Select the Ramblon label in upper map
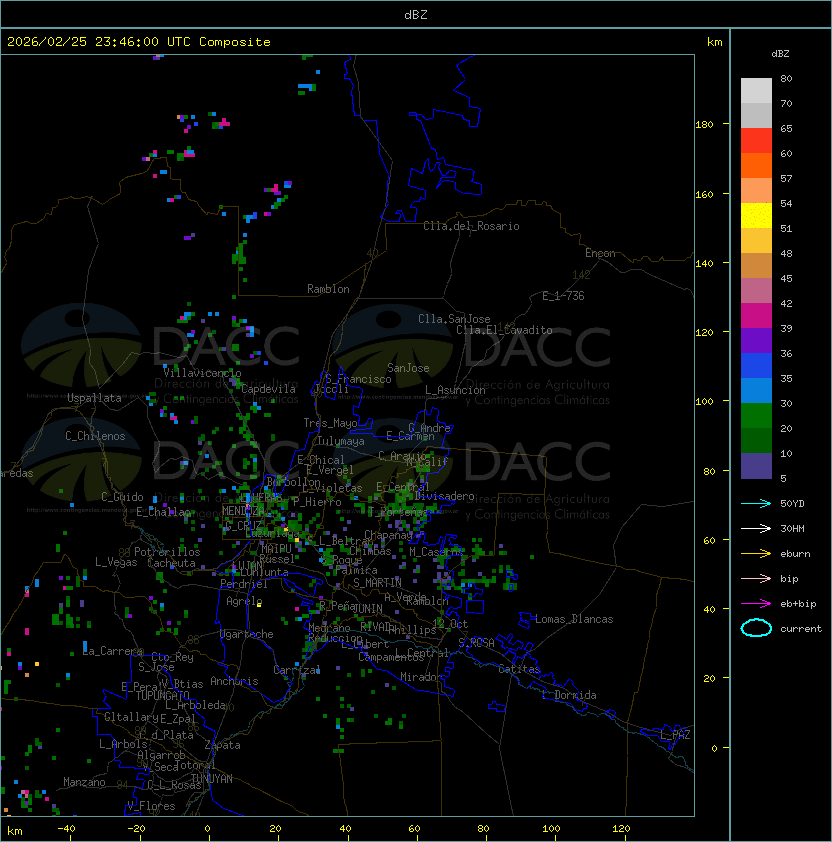The width and height of the screenshot is (832, 842). (x=328, y=289)
